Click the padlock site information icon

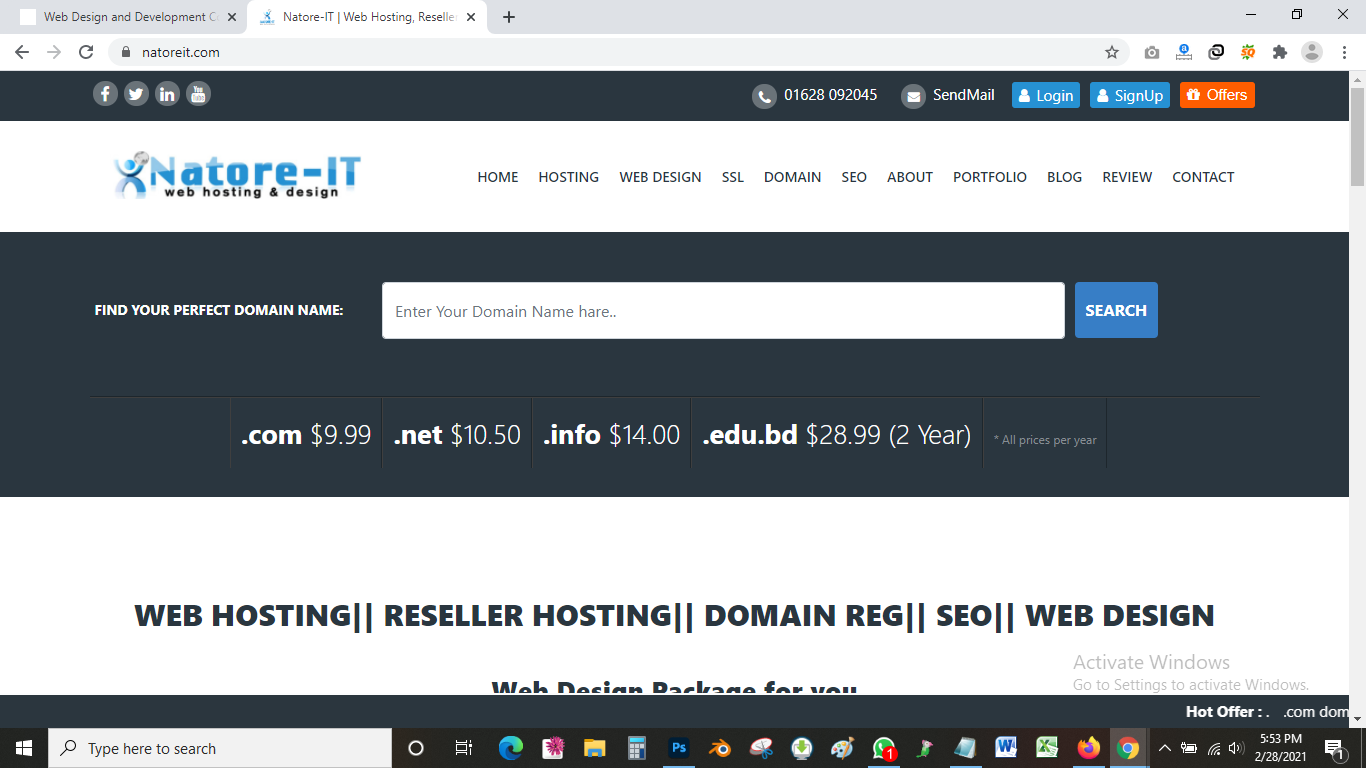click(126, 52)
